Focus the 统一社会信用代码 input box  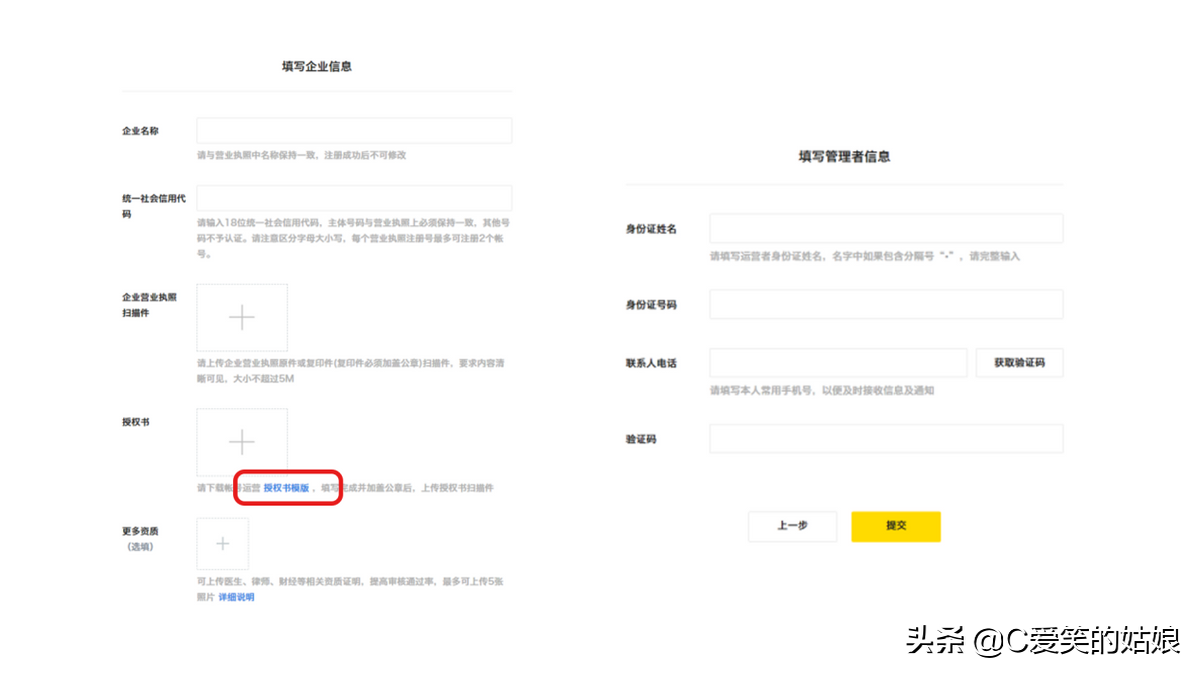pyautogui.click(x=354, y=197)
